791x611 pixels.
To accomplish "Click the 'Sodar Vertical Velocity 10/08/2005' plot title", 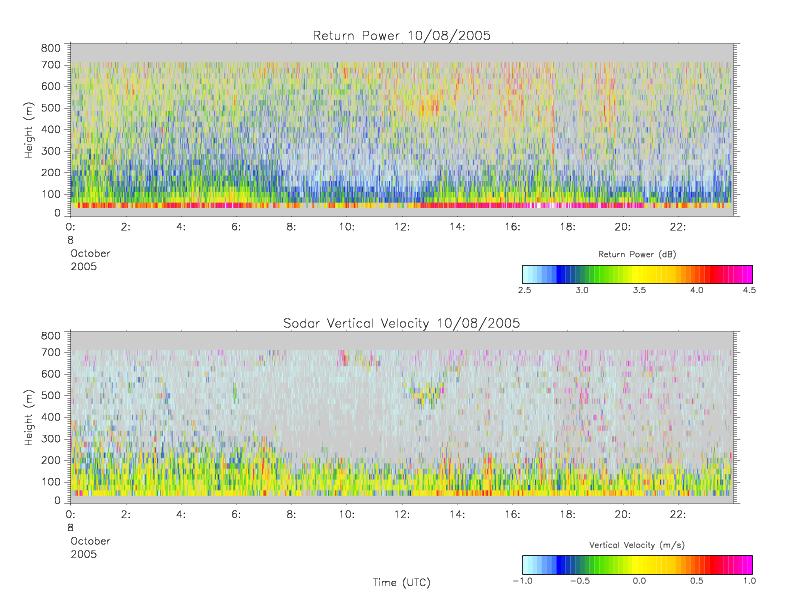I will [x=402, y=323].
